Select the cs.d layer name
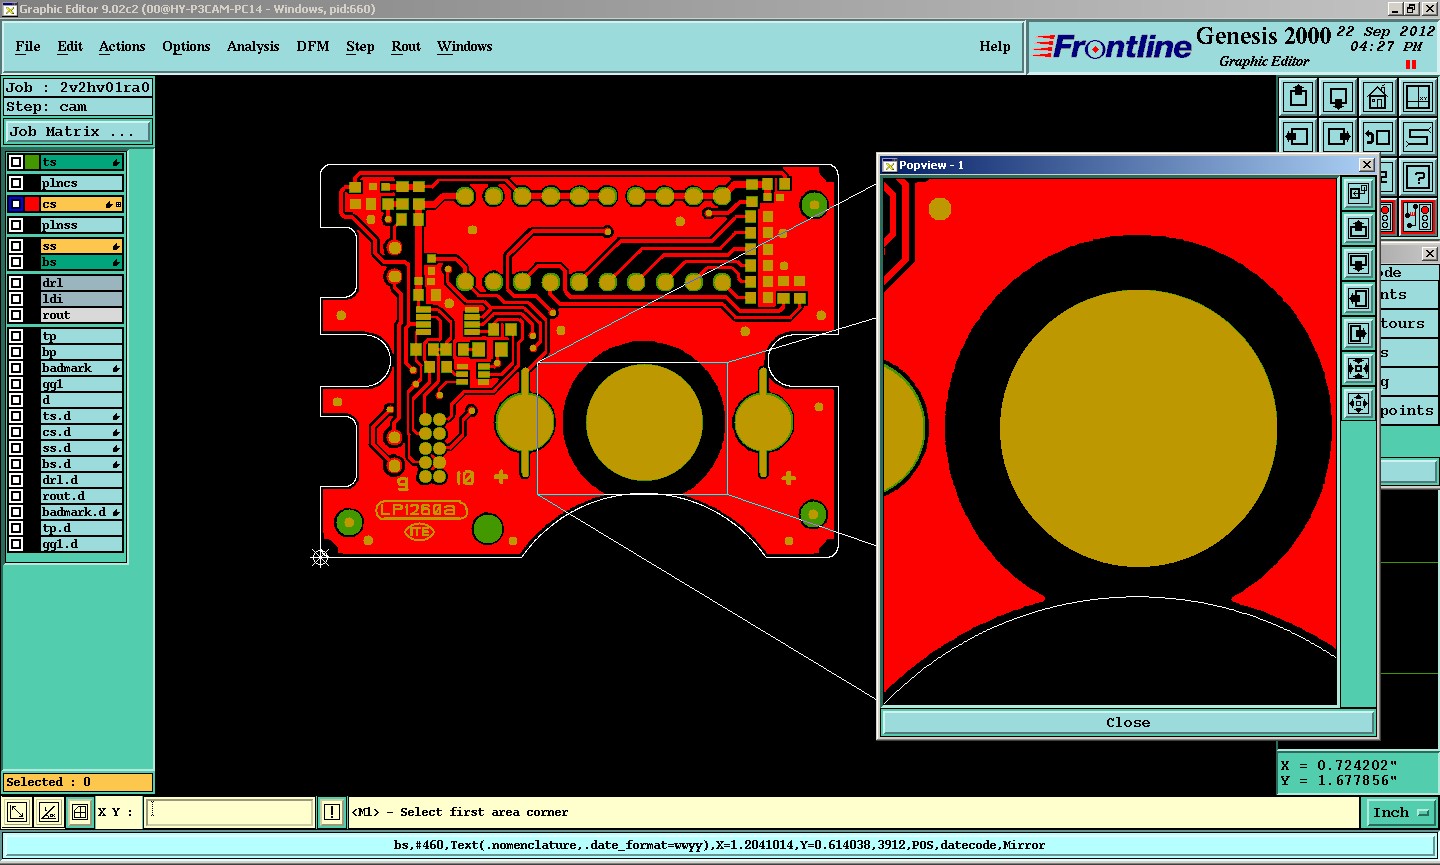 [82, 432]
